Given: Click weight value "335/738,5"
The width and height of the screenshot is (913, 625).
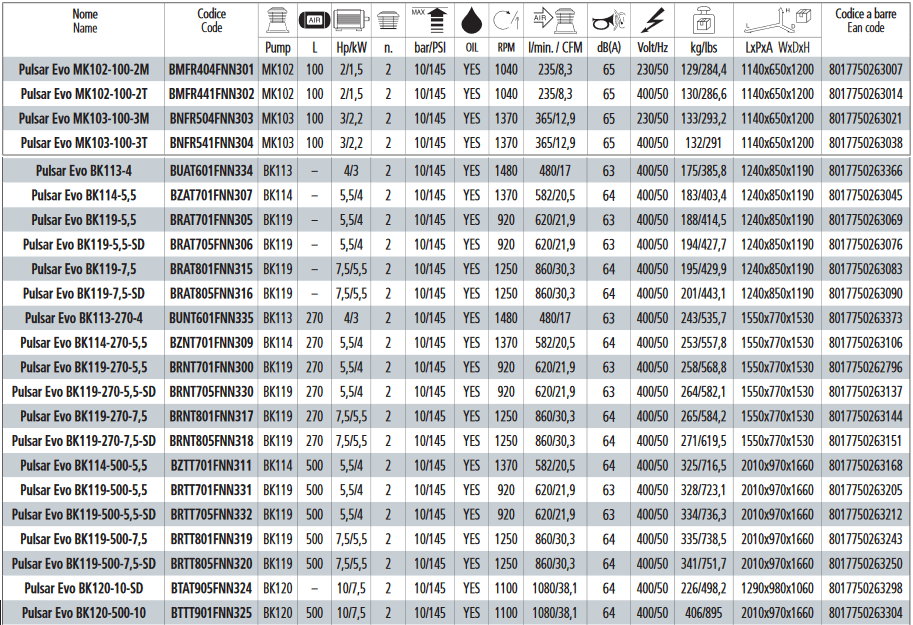Looking at the screenshot, I should tap(703, 540).
